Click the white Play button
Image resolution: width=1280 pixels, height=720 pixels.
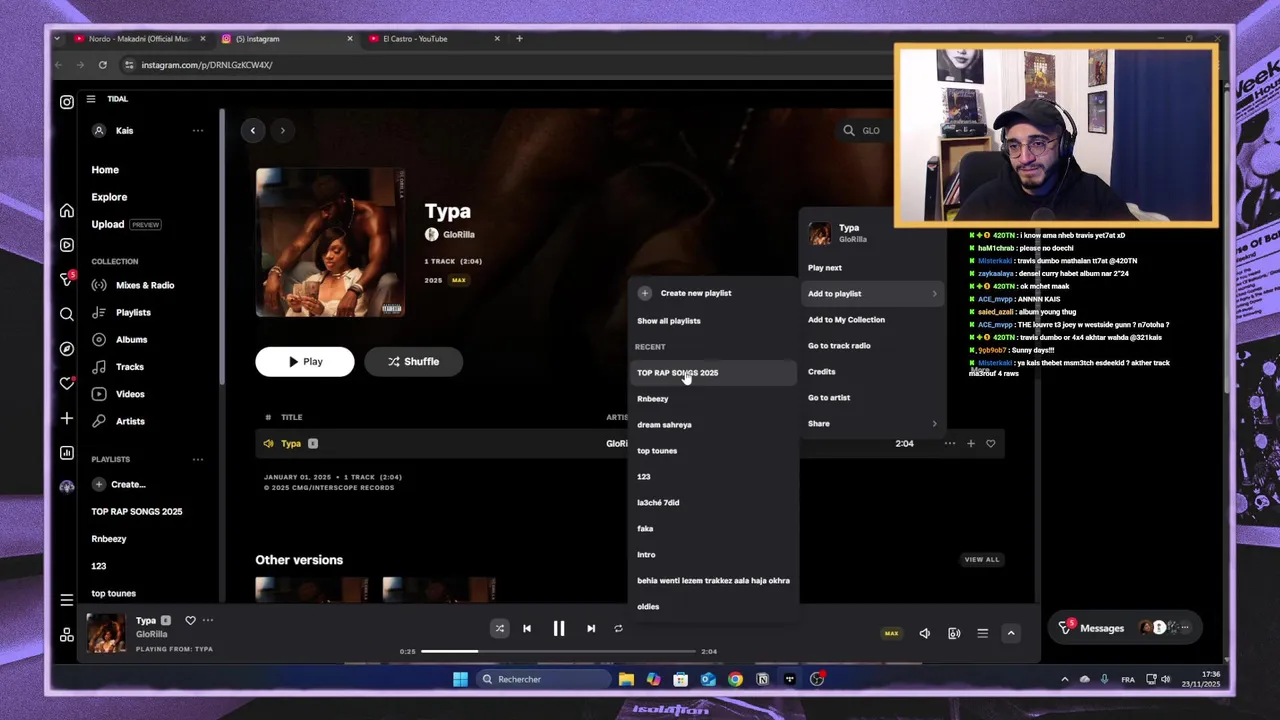(x=305, y=361)
